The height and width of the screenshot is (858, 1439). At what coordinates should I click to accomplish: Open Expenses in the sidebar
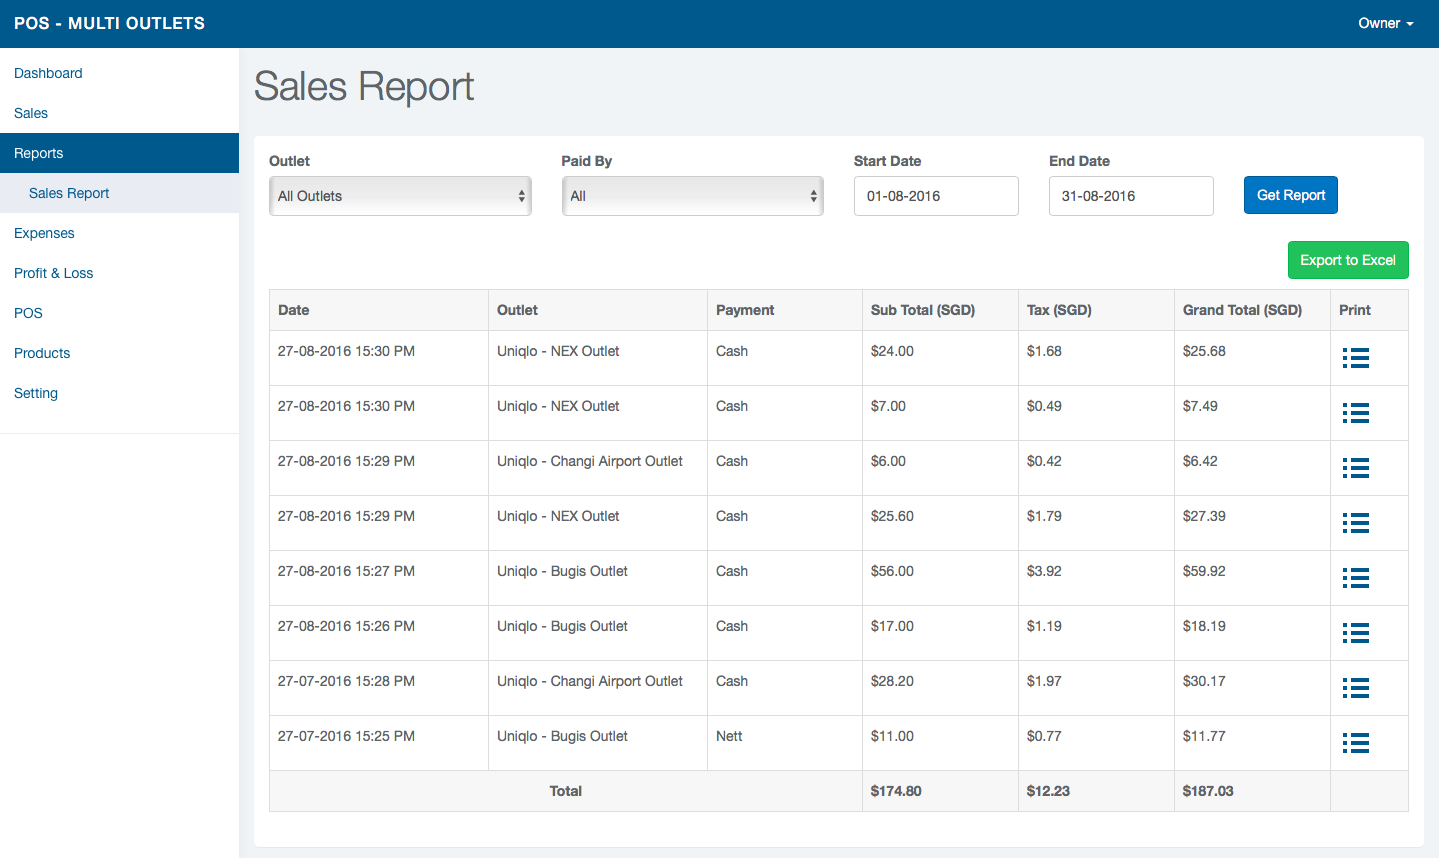click(44, 233)
